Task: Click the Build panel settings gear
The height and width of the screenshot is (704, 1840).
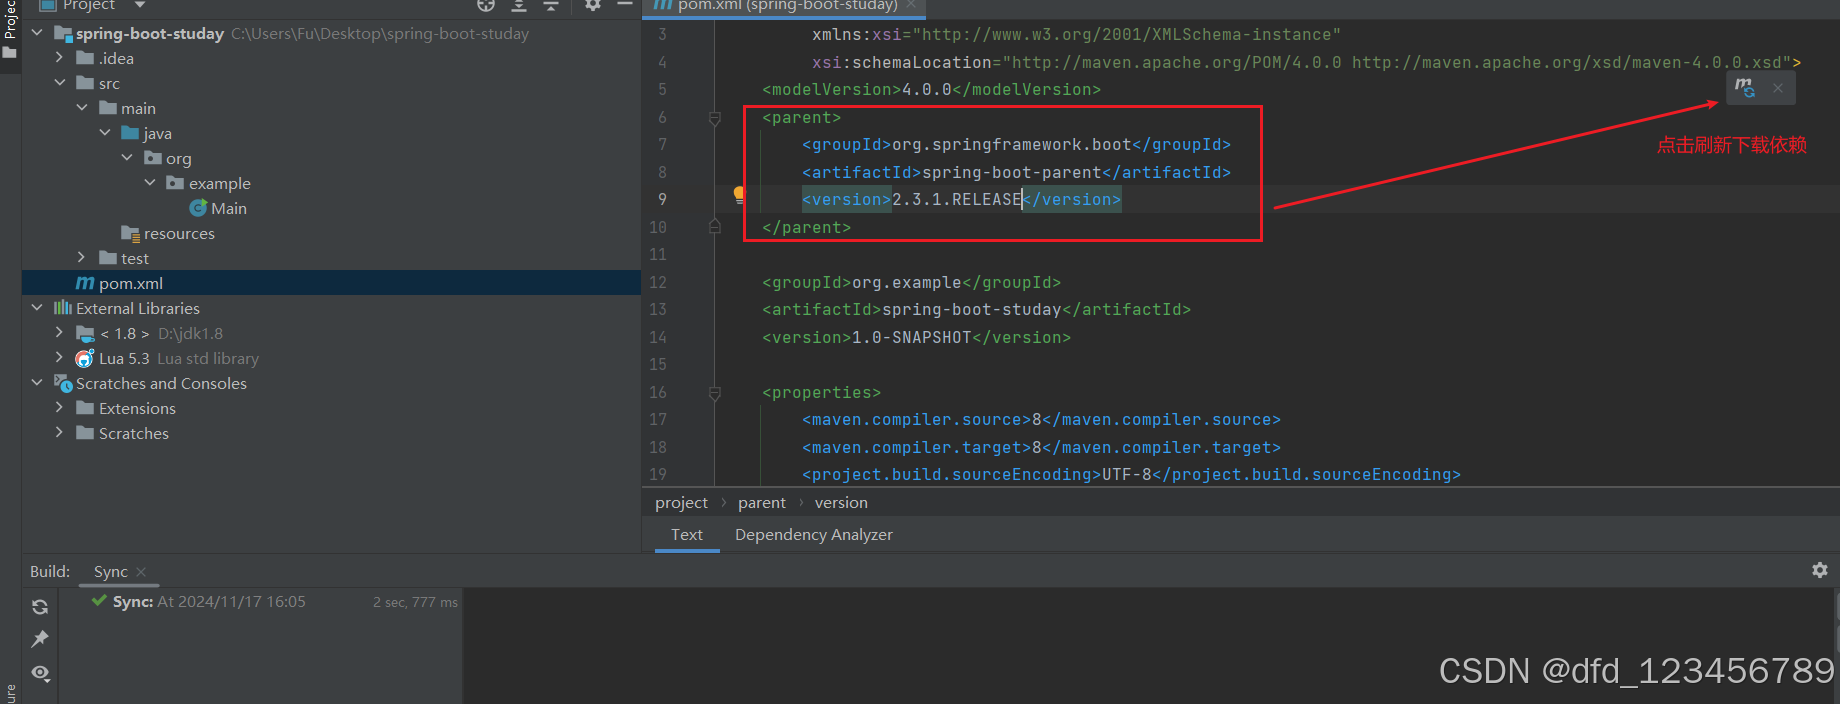Action: 1820,570
